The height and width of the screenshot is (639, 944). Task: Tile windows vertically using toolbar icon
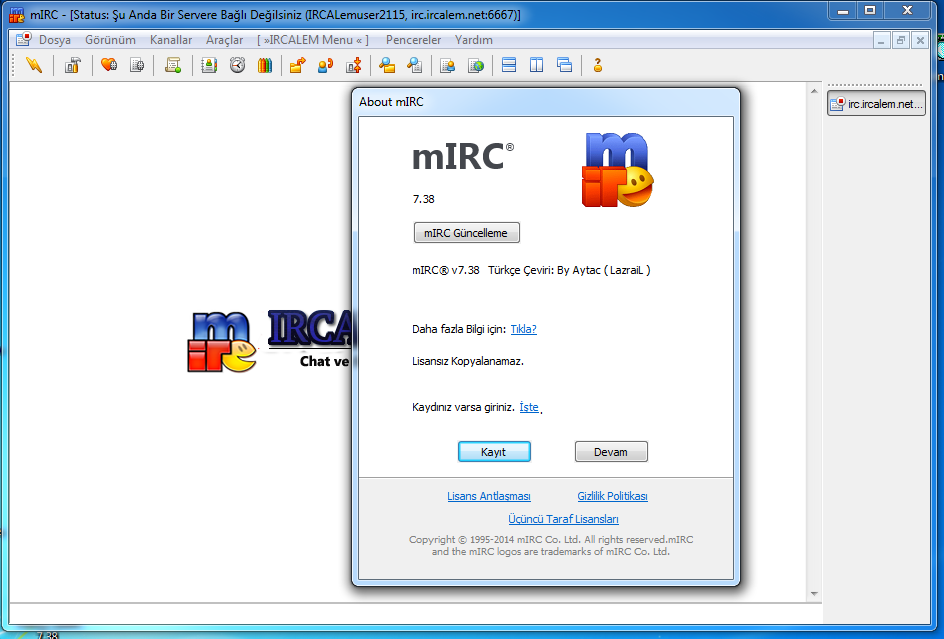point(536,65)
